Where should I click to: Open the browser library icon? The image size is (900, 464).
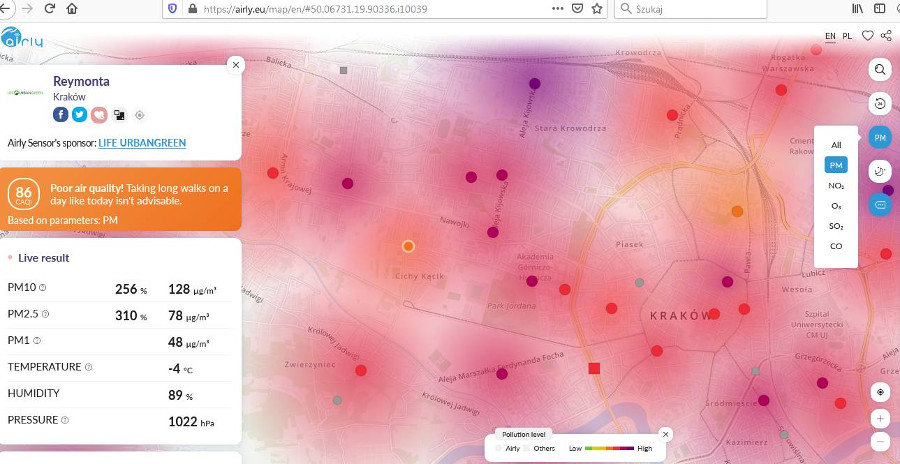click(x=858, y=9)
